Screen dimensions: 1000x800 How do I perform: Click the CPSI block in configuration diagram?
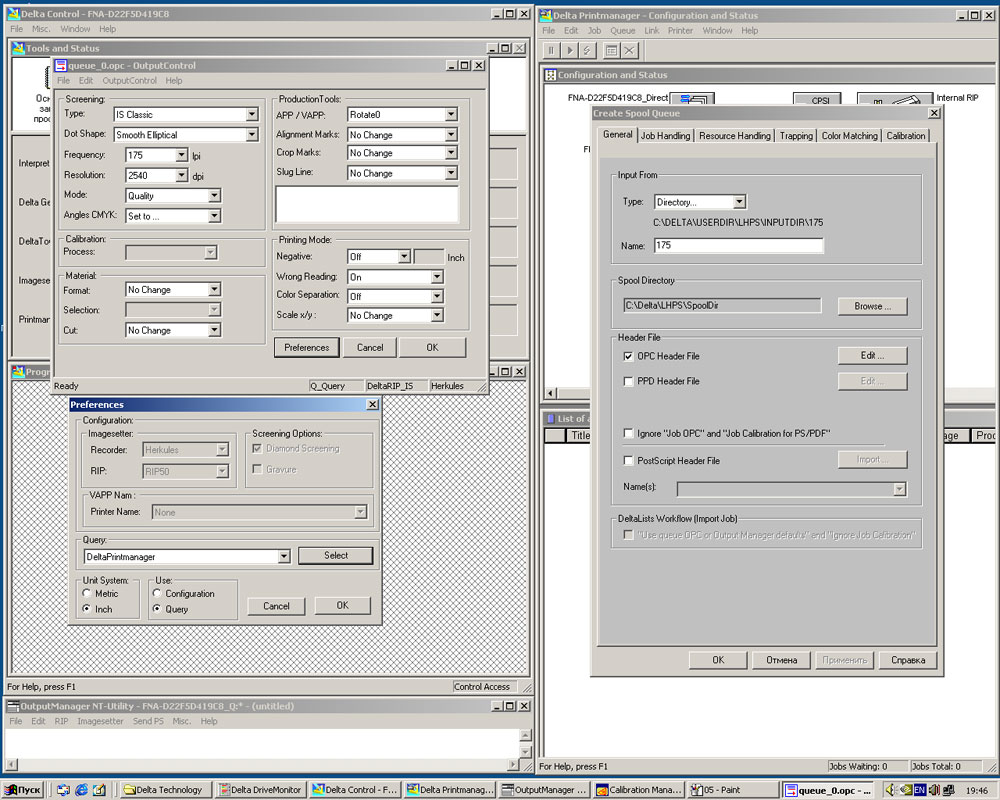(x=817, y=99)
